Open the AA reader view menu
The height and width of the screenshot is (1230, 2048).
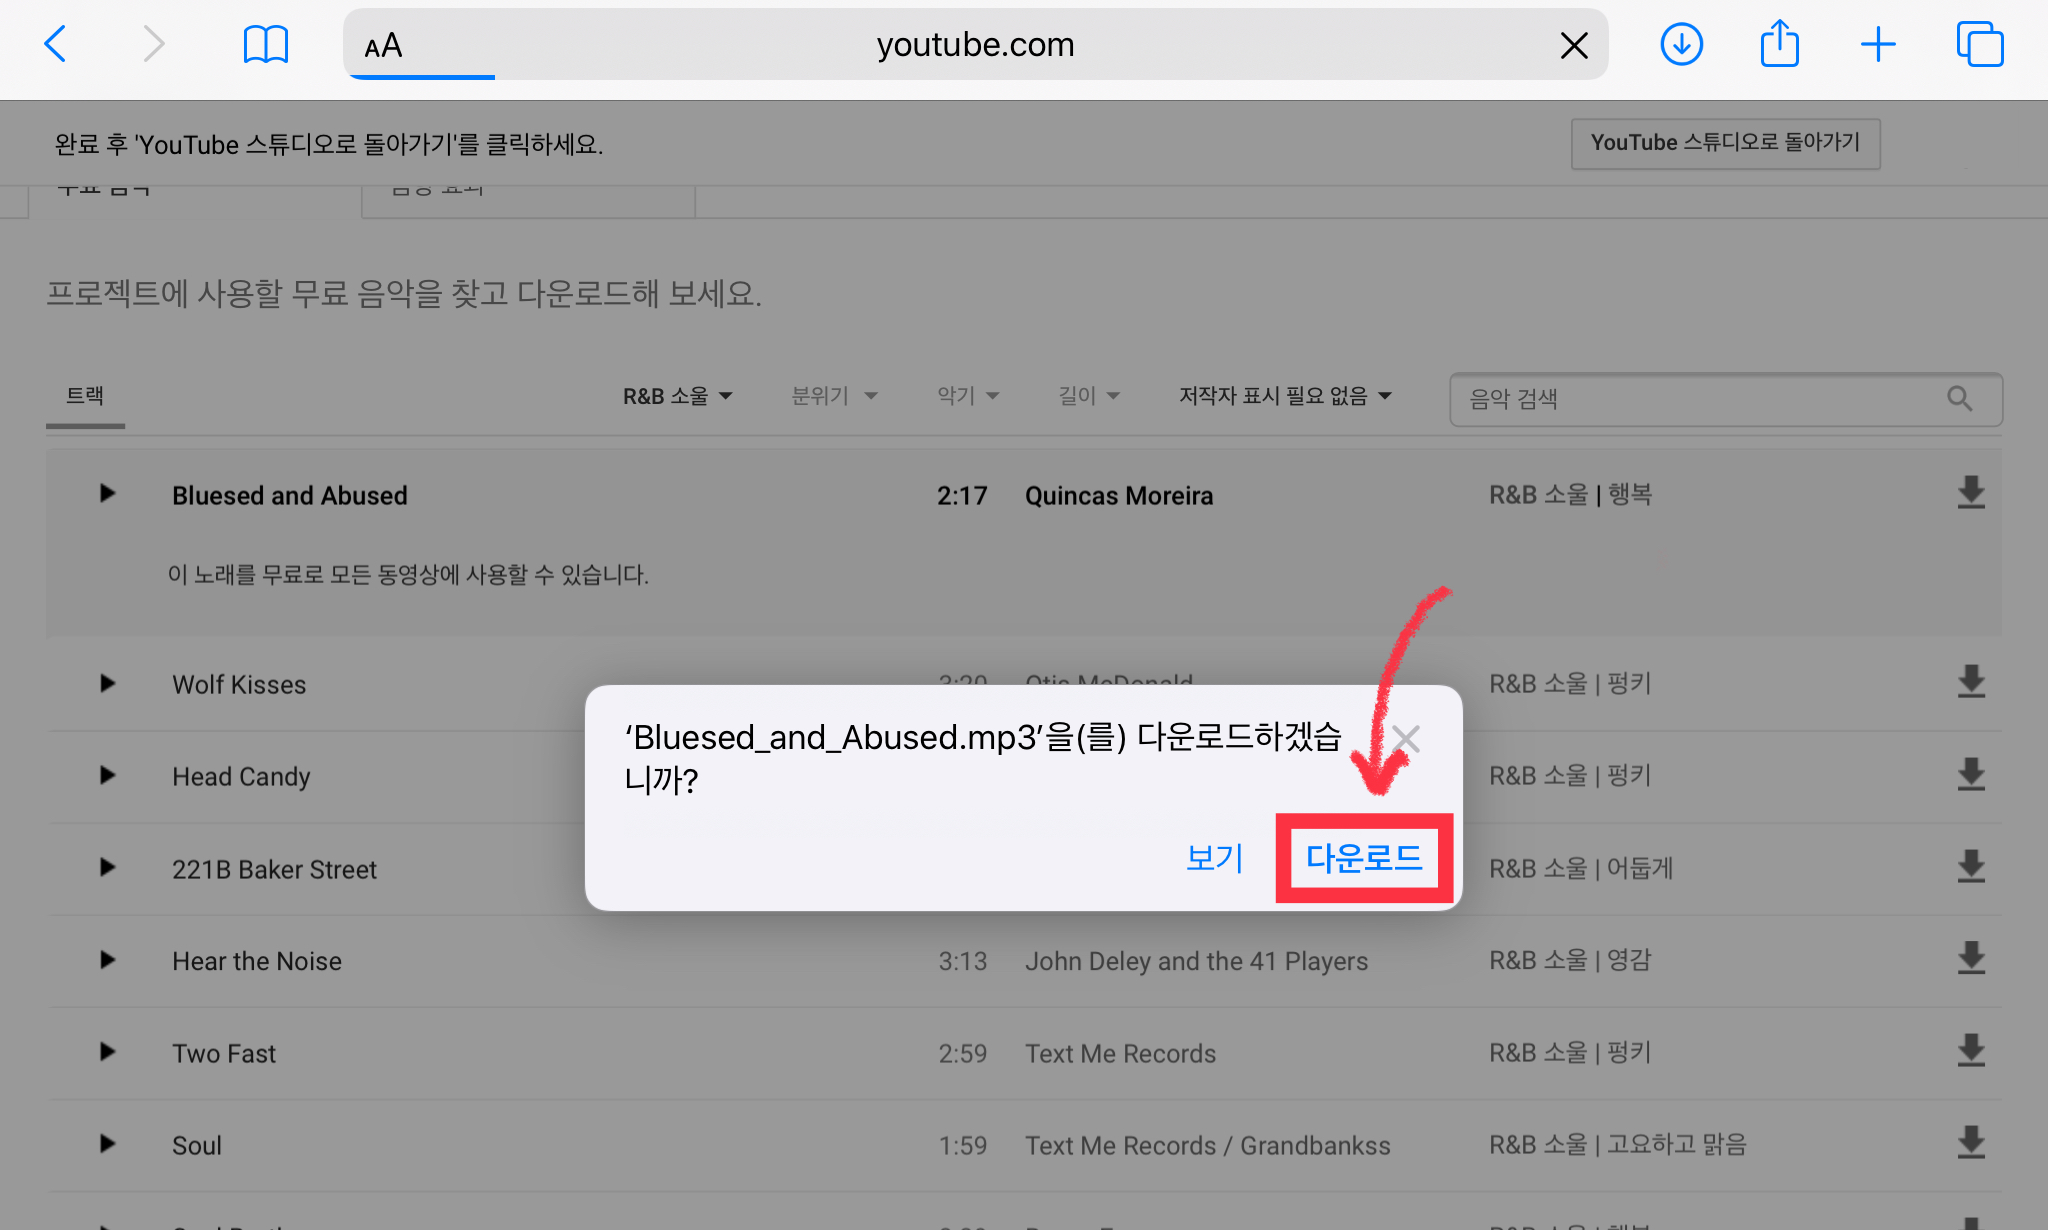click(x=383, y=46)
